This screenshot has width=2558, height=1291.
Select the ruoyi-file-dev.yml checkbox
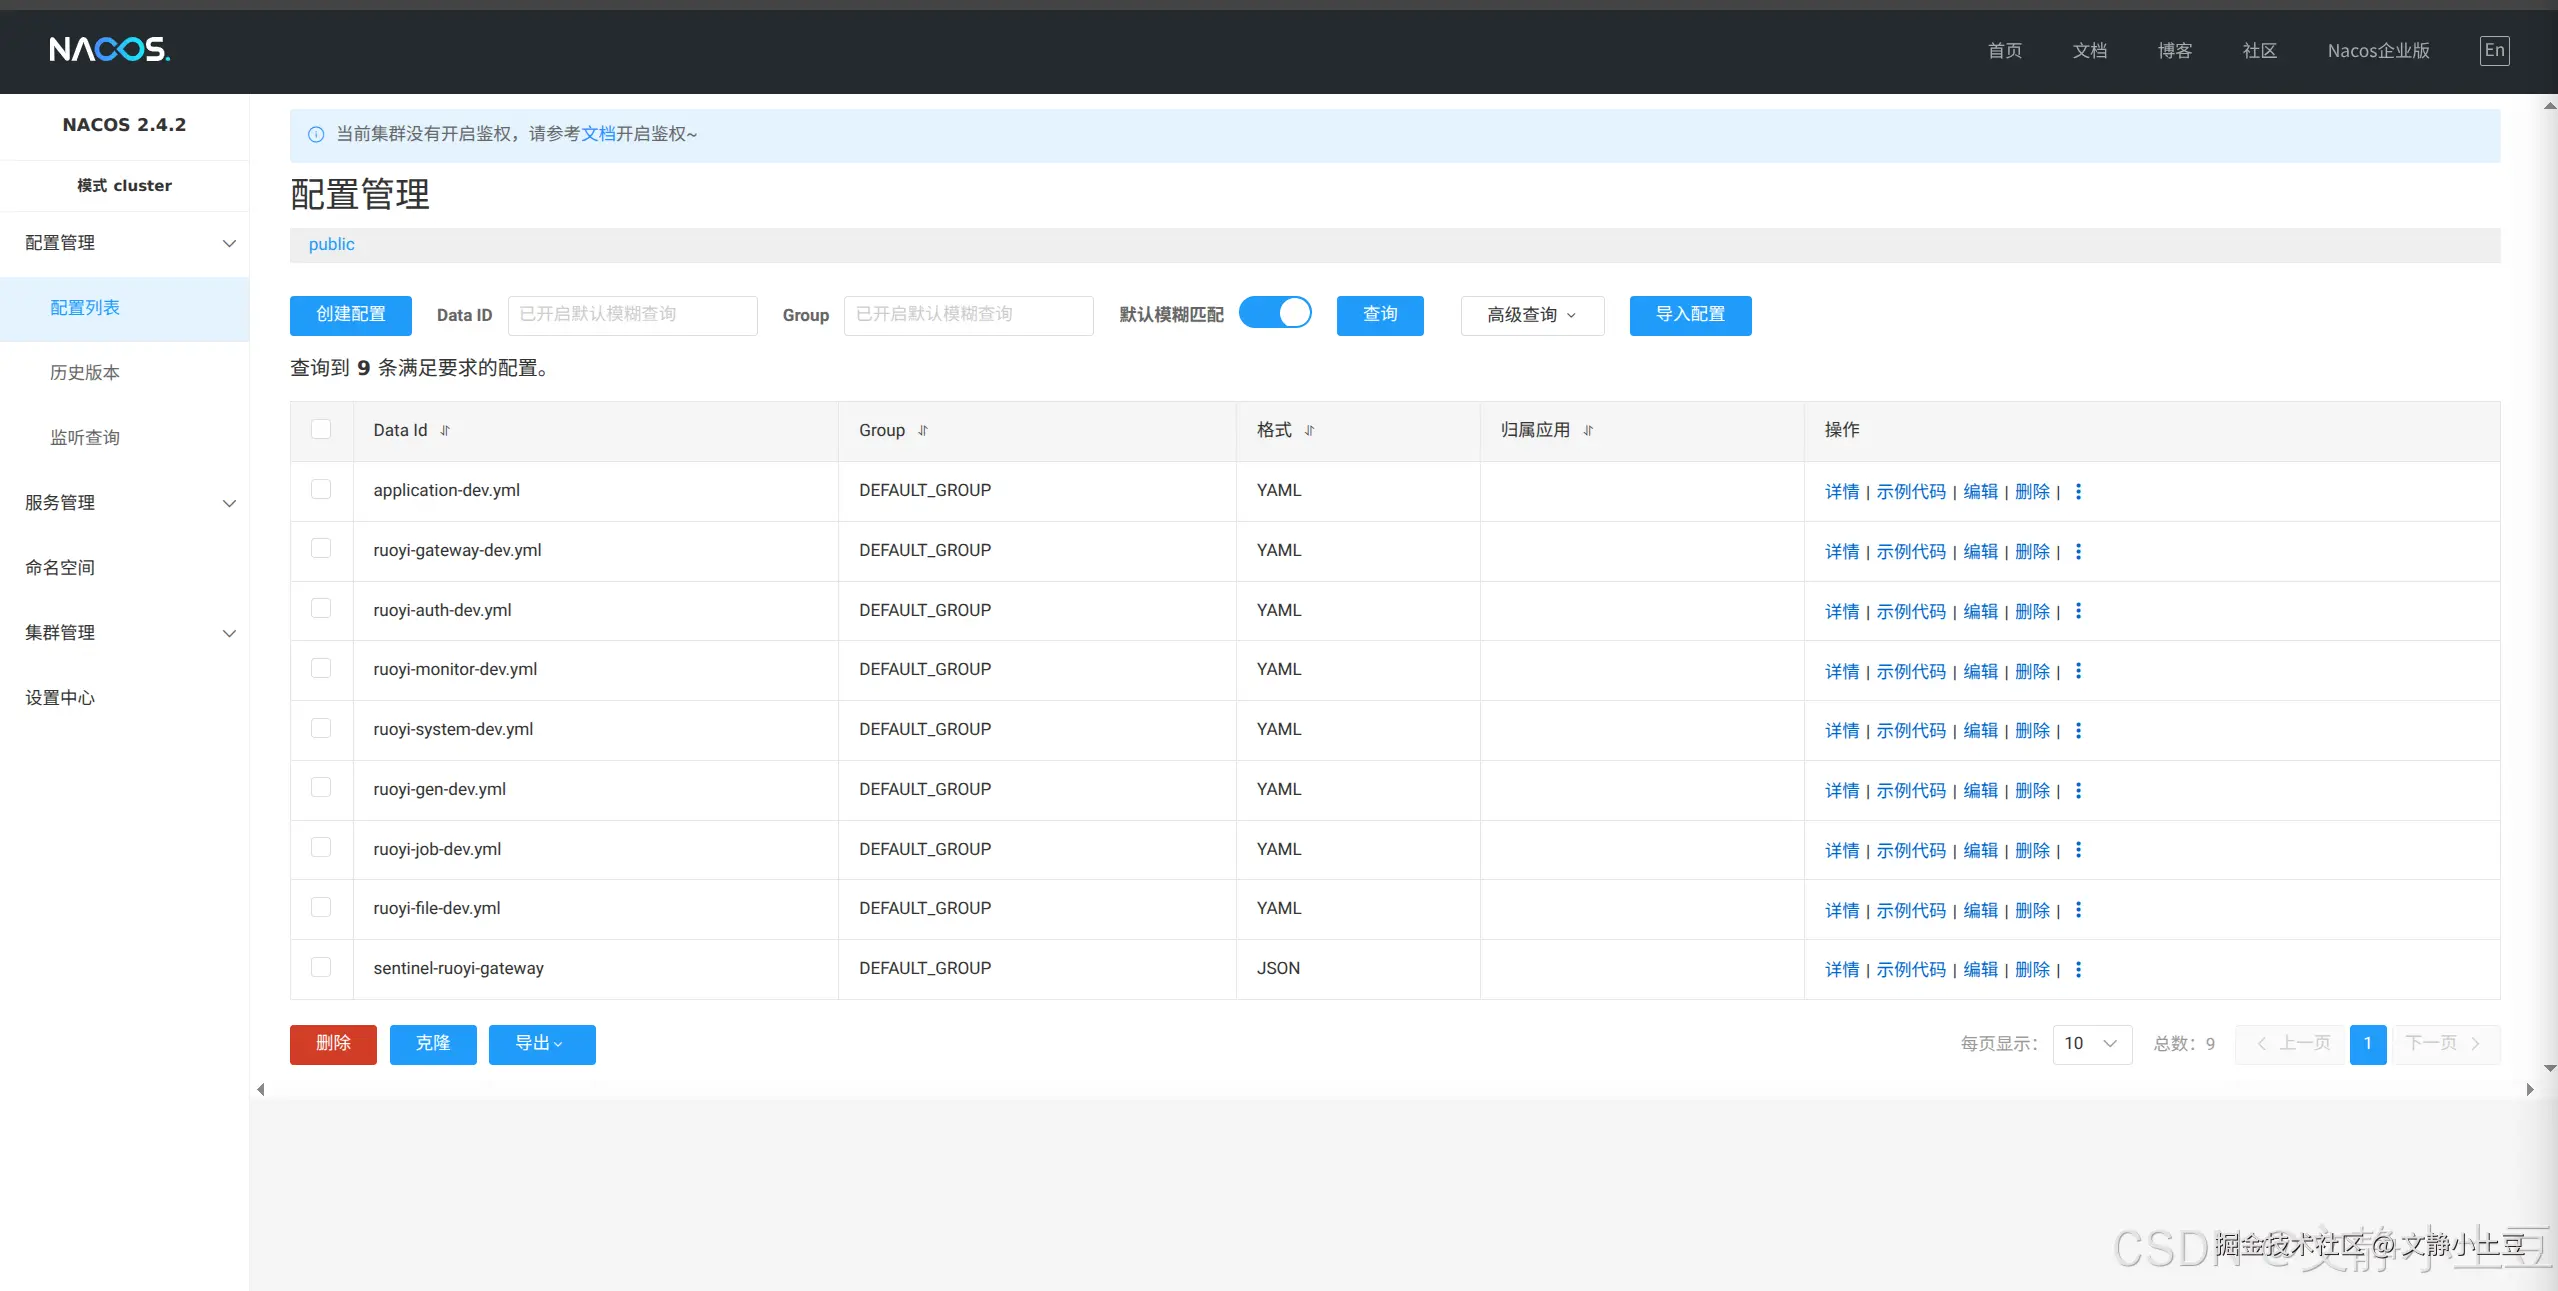pyautogui.click(x=321, y=908)
